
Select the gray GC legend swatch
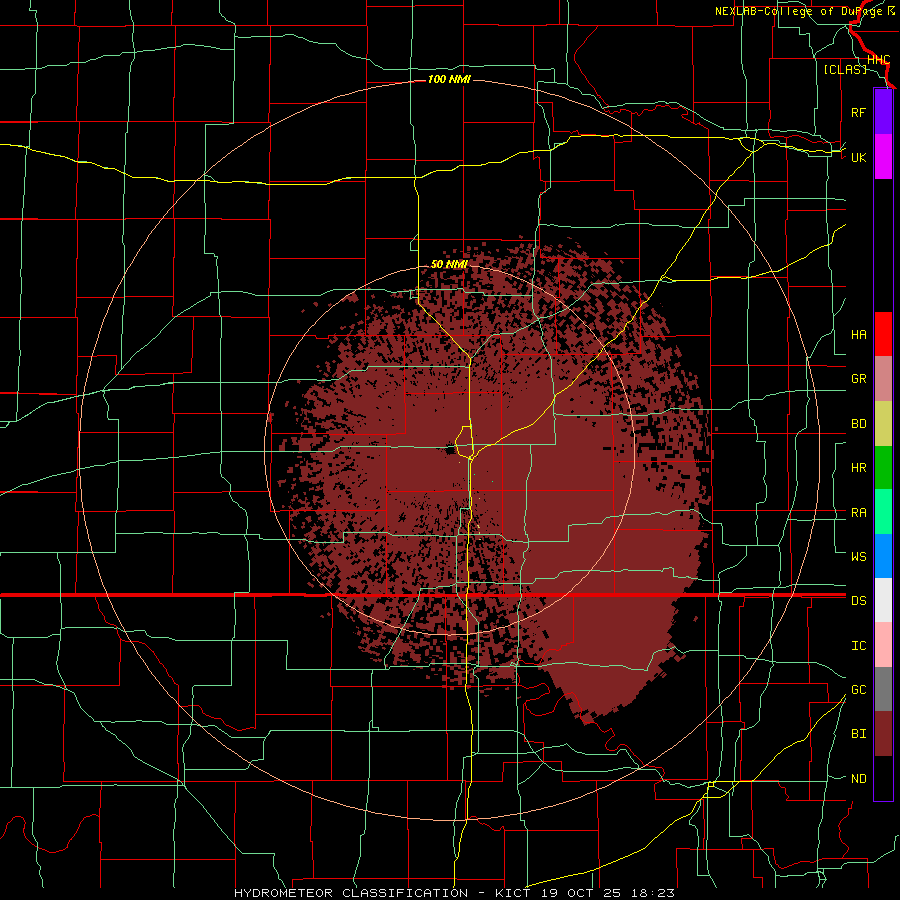point(883,689)
